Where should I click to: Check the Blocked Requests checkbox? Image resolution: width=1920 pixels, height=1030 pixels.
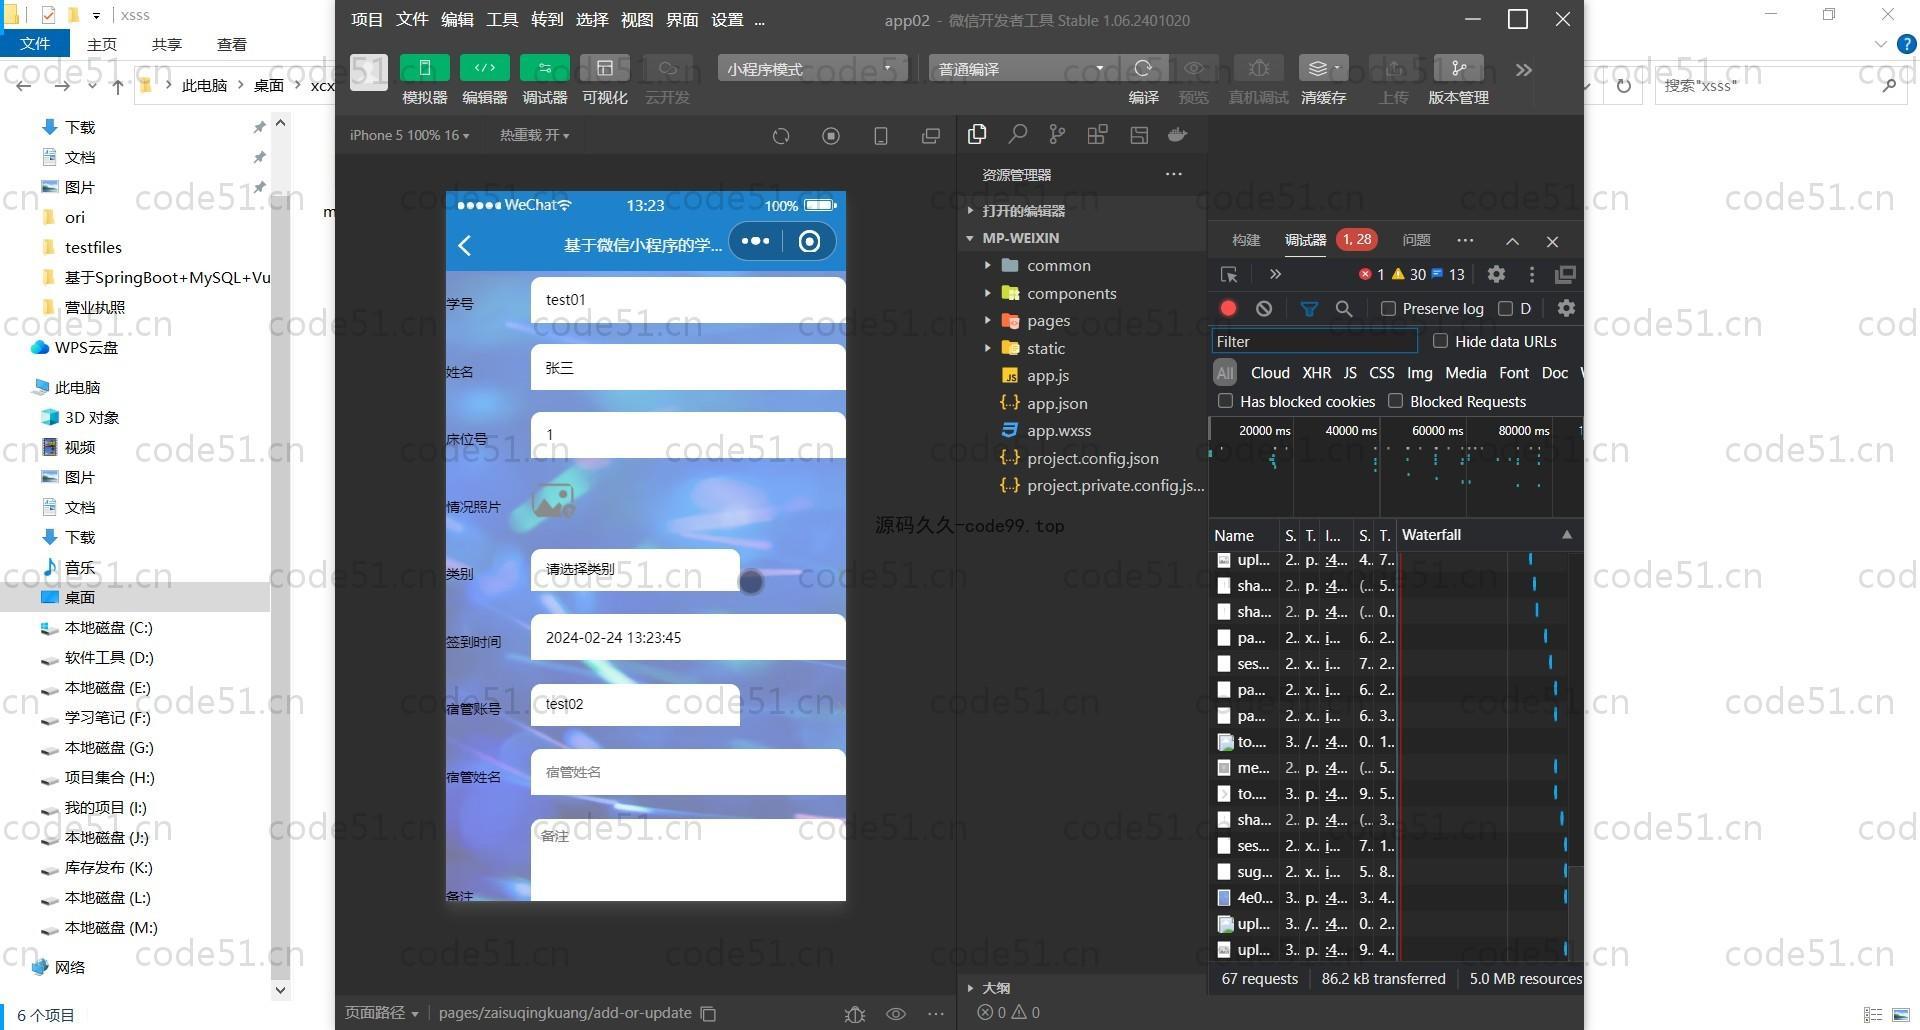[1395, 401]
